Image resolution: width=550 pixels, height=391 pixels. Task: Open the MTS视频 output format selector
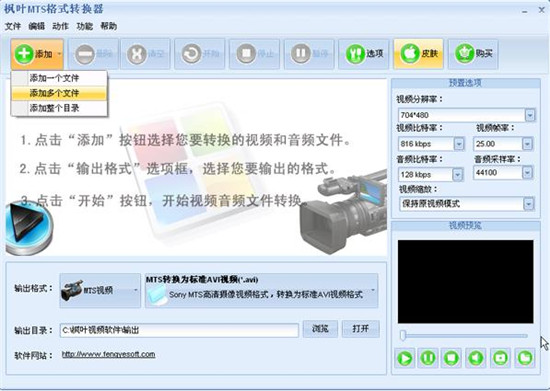pos(100,290)
